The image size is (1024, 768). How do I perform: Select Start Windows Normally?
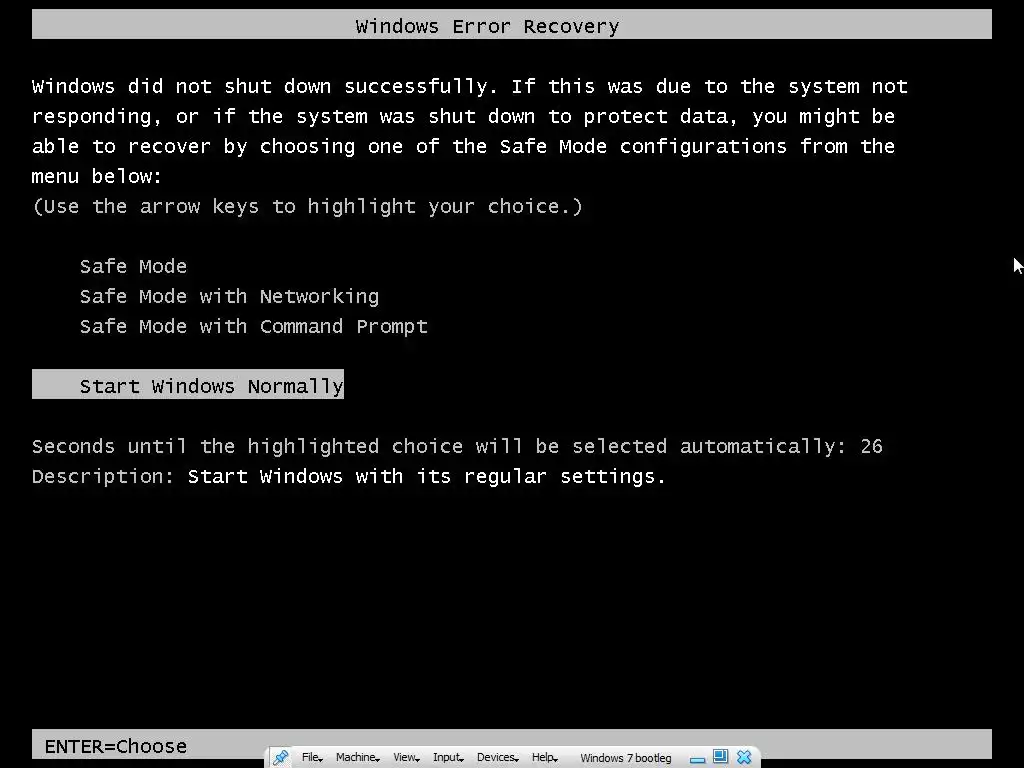tap(188, 384)
